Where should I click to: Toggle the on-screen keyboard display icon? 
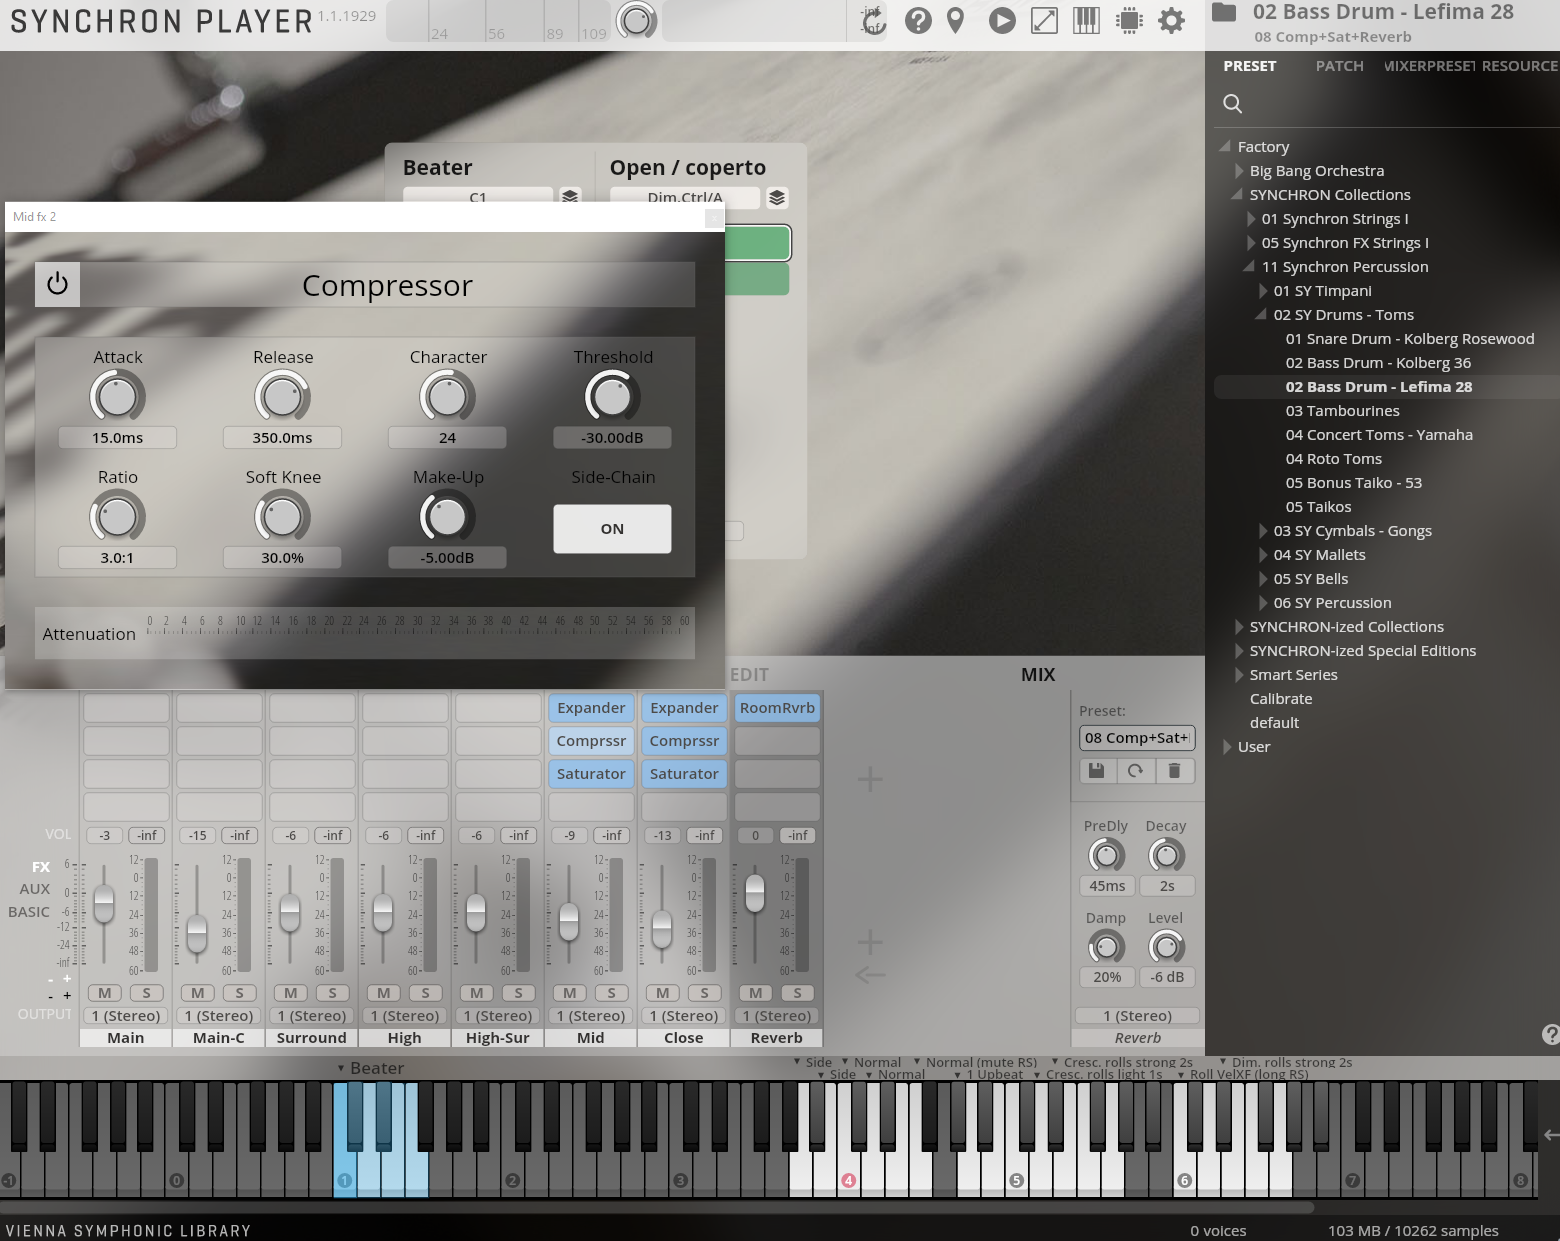tap(1086, 20)
